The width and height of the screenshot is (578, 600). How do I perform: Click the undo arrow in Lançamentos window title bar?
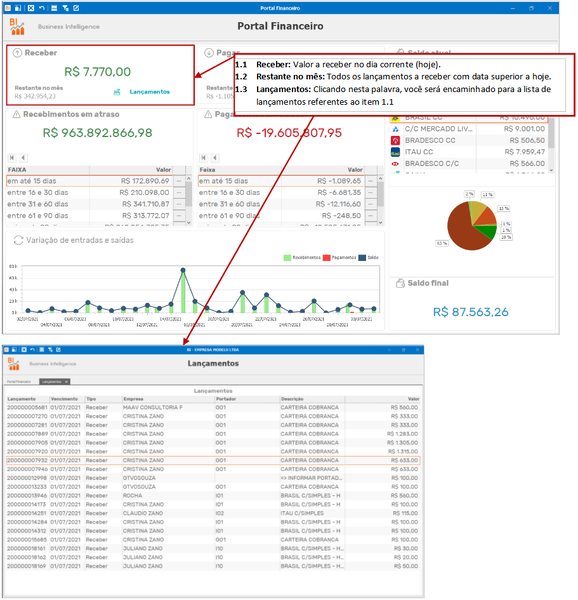[32, 350]
